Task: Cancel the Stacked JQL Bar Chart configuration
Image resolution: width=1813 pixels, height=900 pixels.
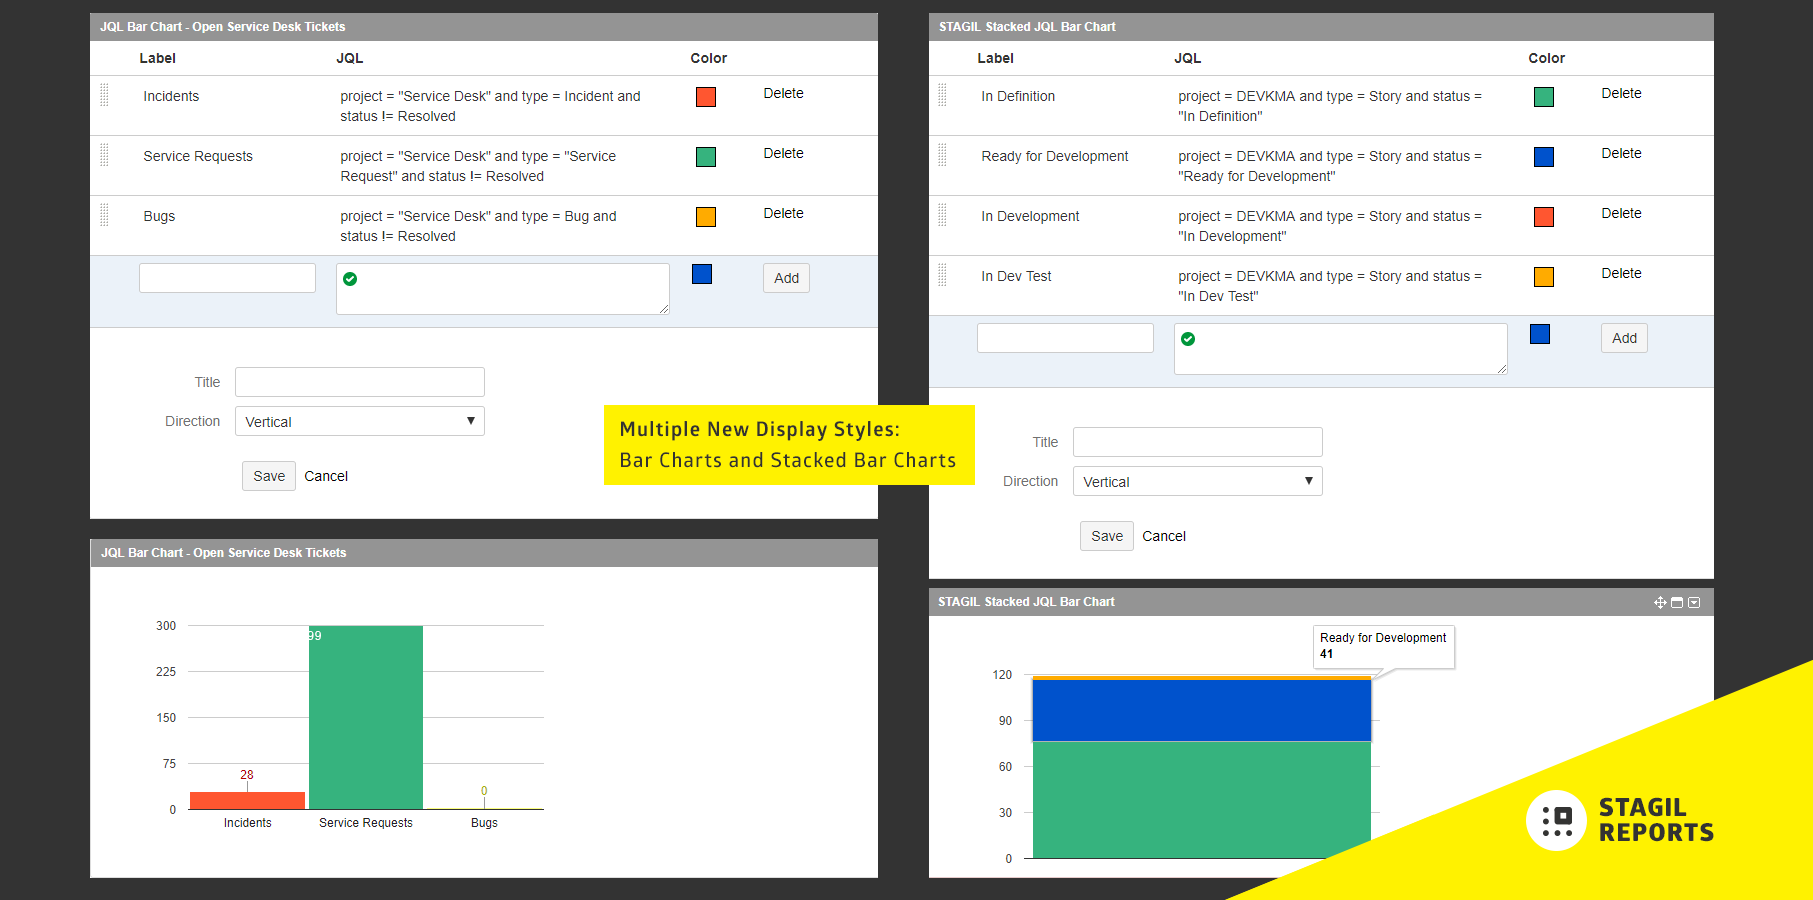Action: [x=1164, y=536]
